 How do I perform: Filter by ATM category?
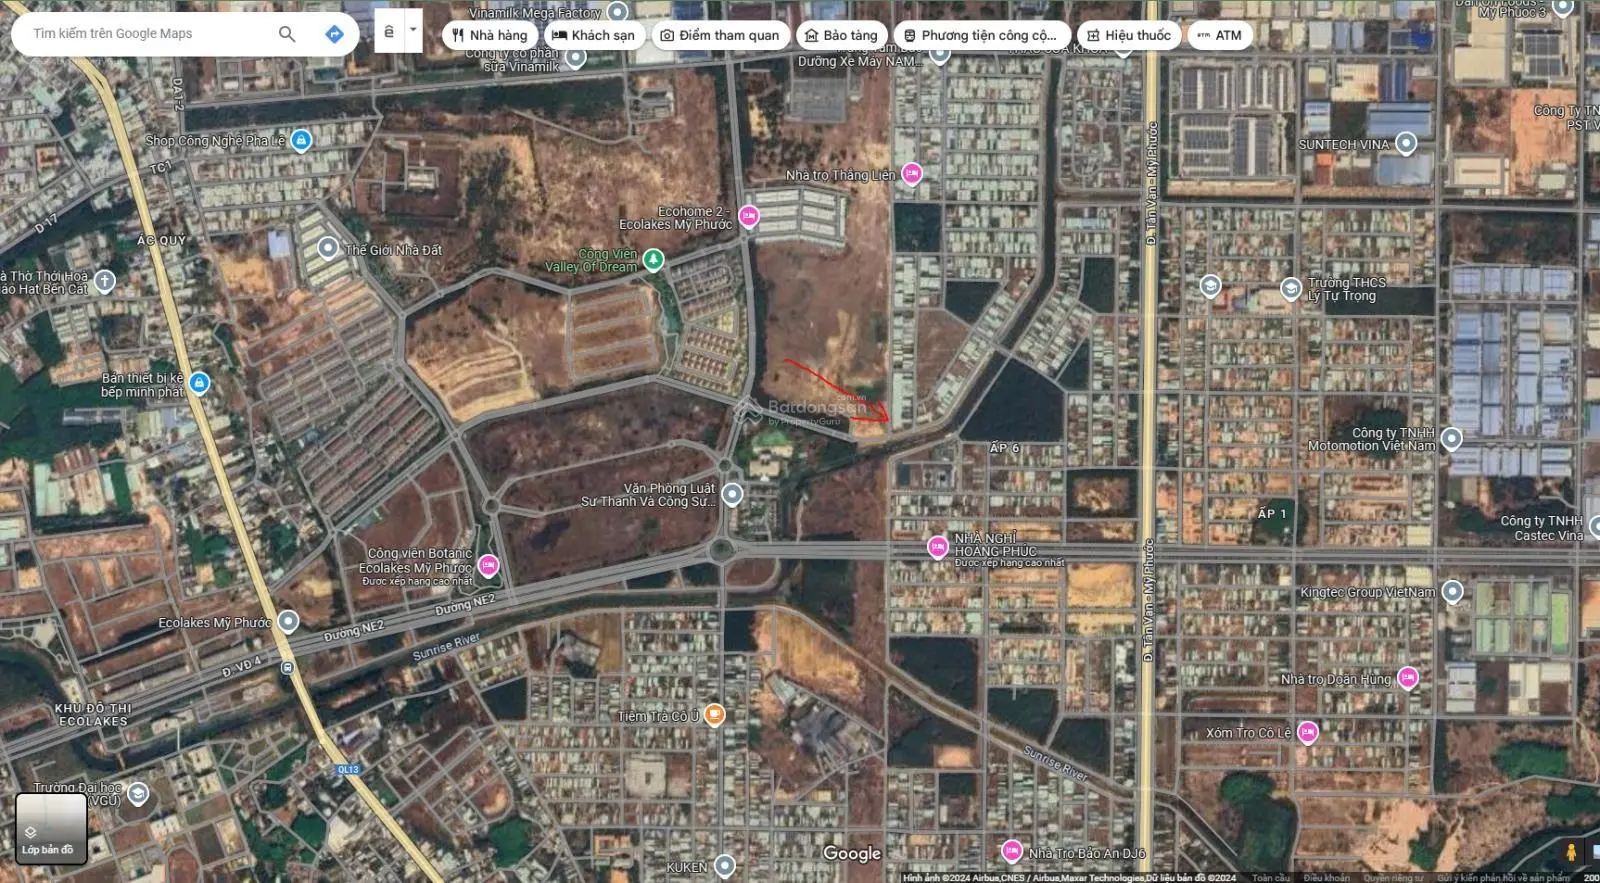pyautogui.click(x=1219, y=35)
